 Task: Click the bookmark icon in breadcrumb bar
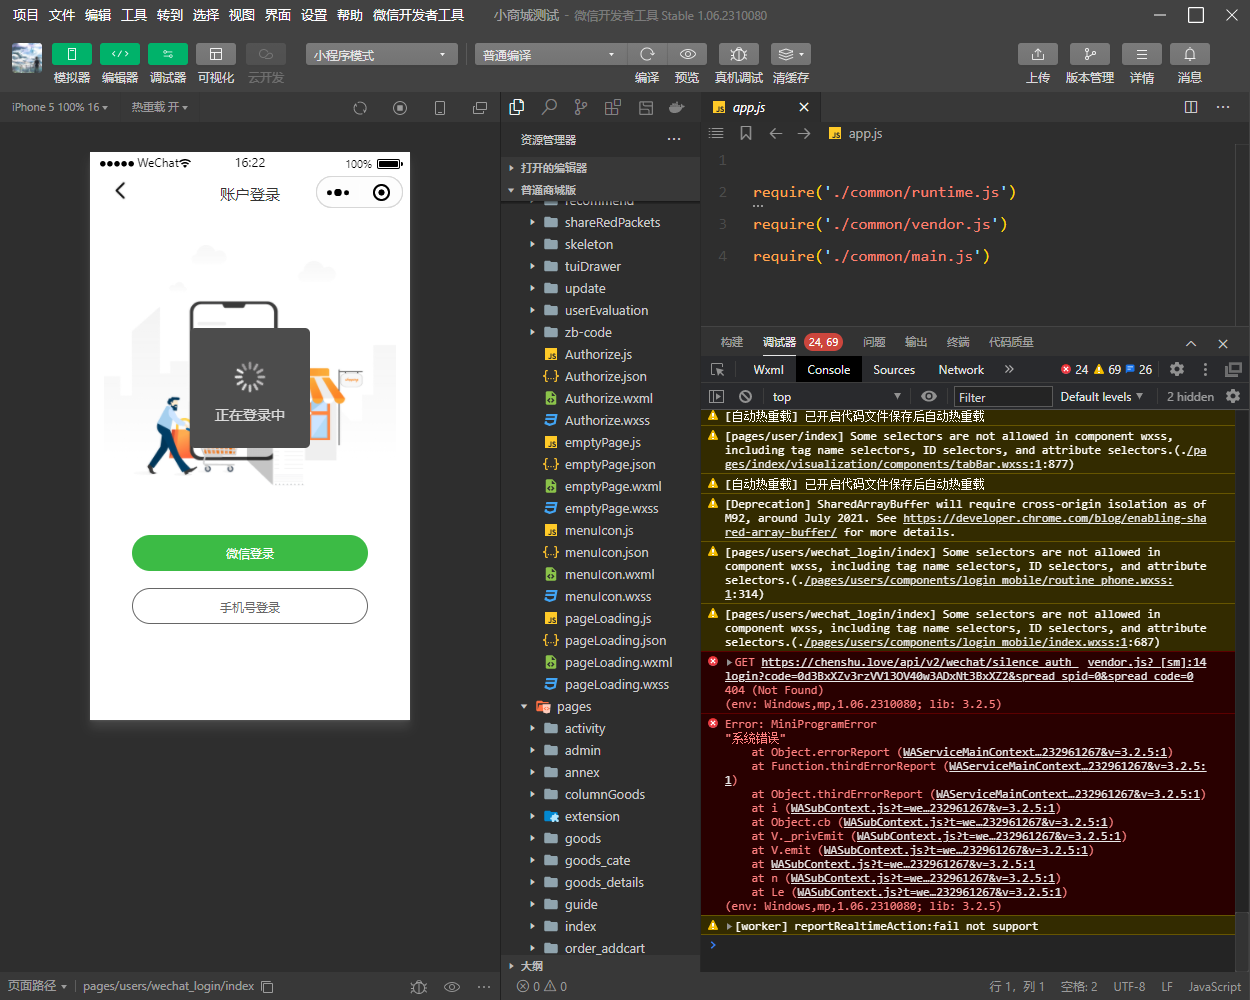point(746,133)
